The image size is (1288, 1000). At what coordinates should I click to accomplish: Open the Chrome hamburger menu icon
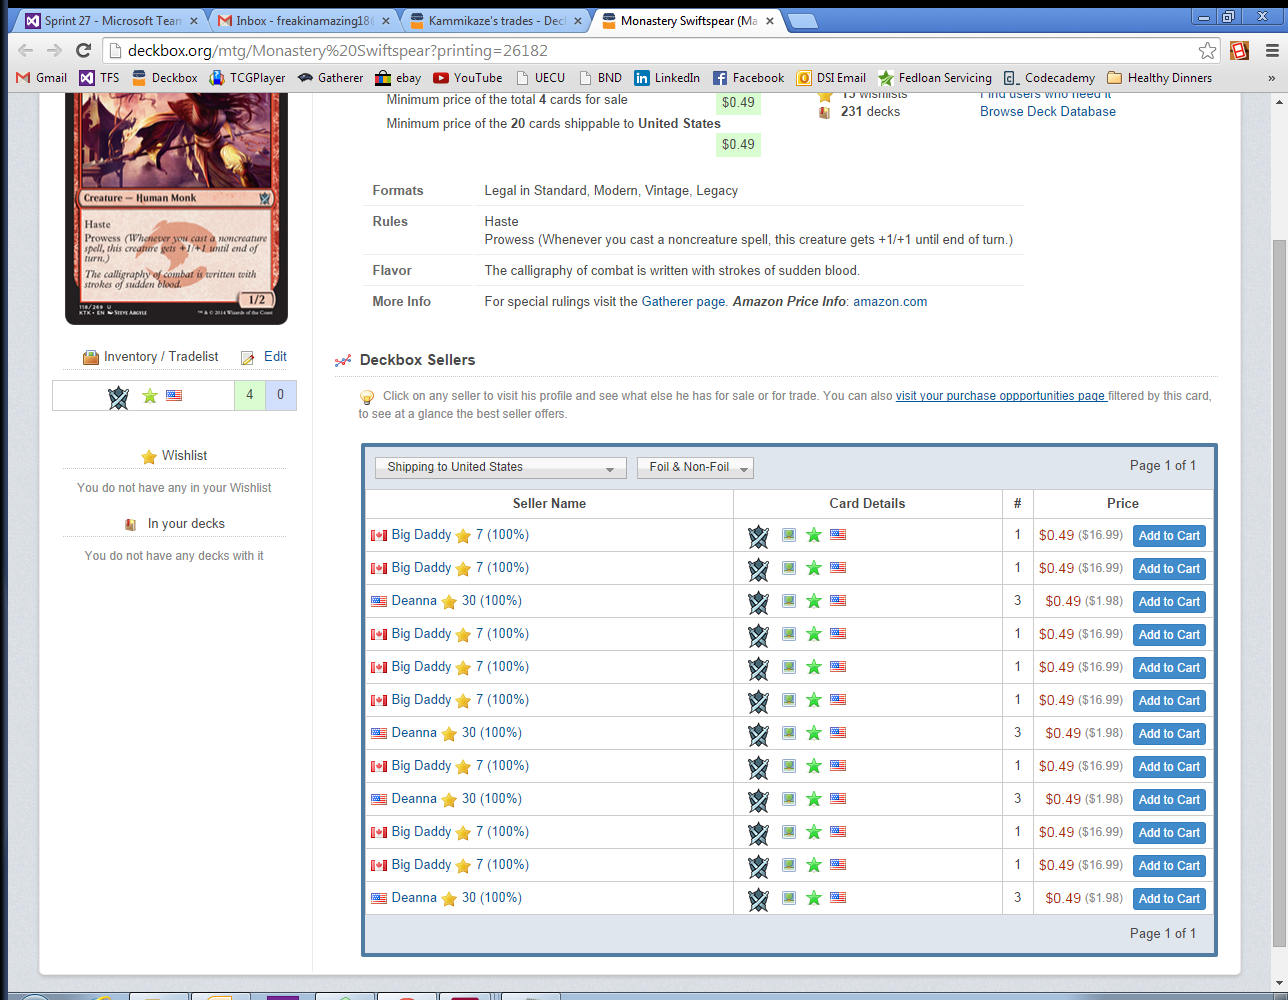[1272, 50]
